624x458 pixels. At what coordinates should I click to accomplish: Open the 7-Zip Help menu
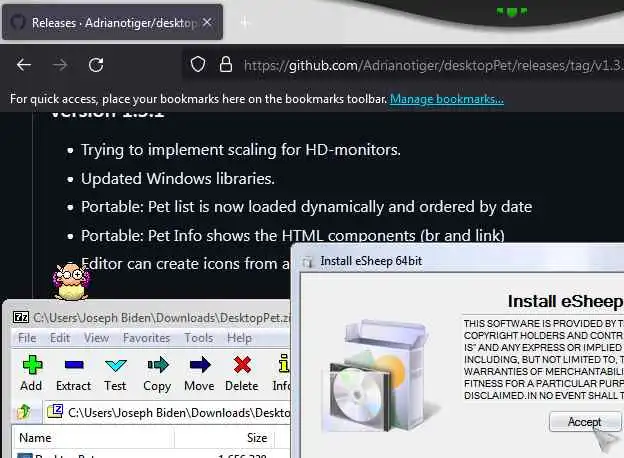click(x=239, y=338)
